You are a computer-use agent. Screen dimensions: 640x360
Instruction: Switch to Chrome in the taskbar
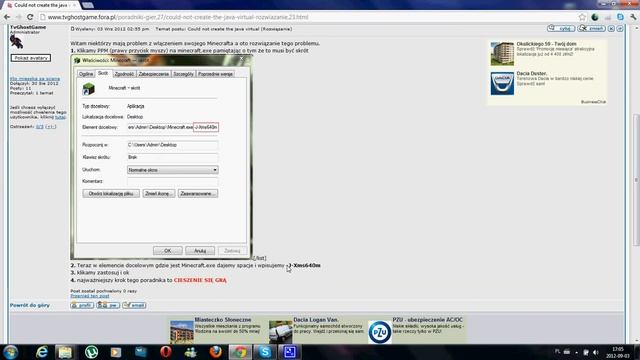click(x=240, y=352)
